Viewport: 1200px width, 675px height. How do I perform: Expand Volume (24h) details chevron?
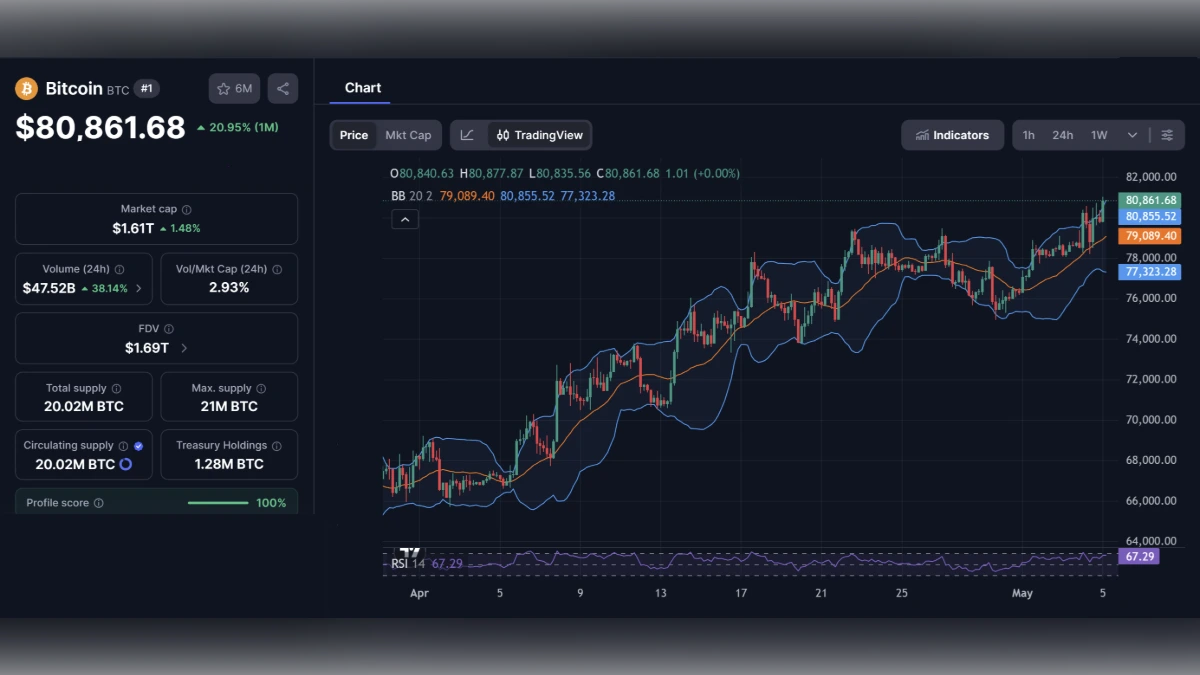click(x=139, y=289)
